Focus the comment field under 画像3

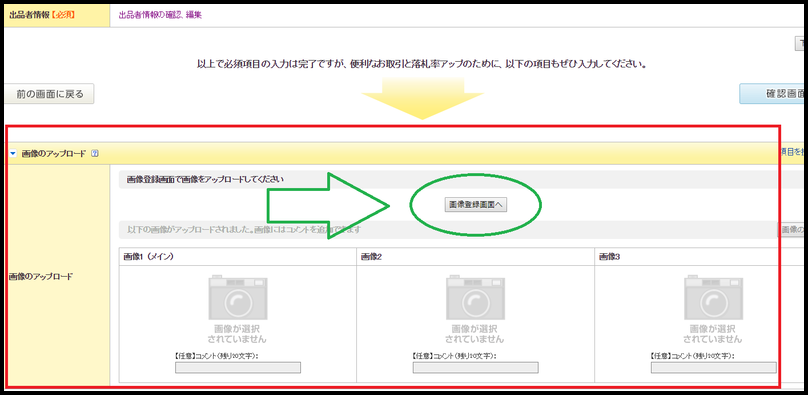tap(713, 368)
